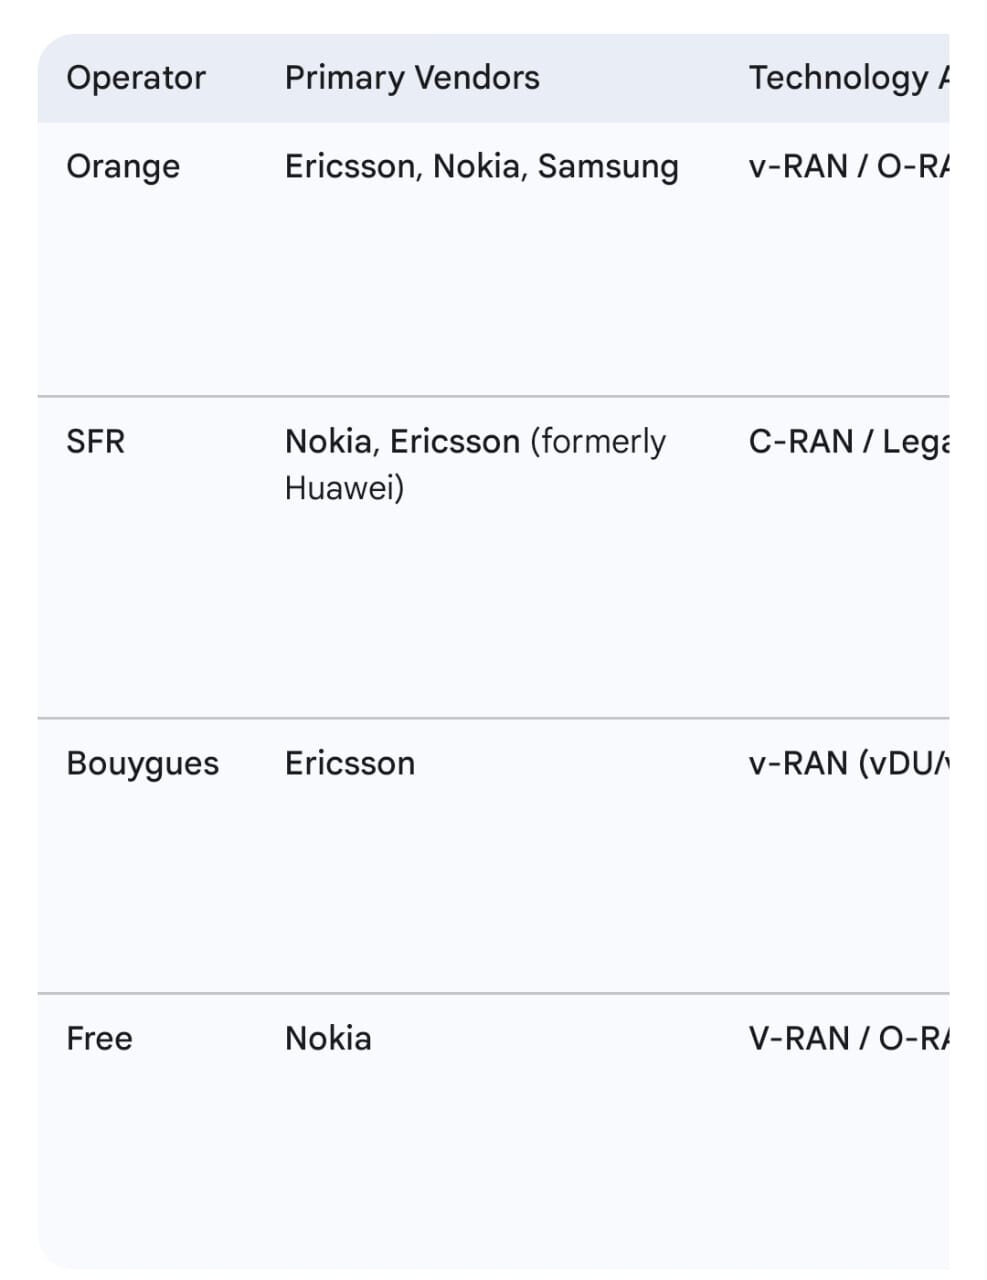Screen dimensions: 987x1280
Task: Select the Orange operator cell
Action: pos(123,166)
